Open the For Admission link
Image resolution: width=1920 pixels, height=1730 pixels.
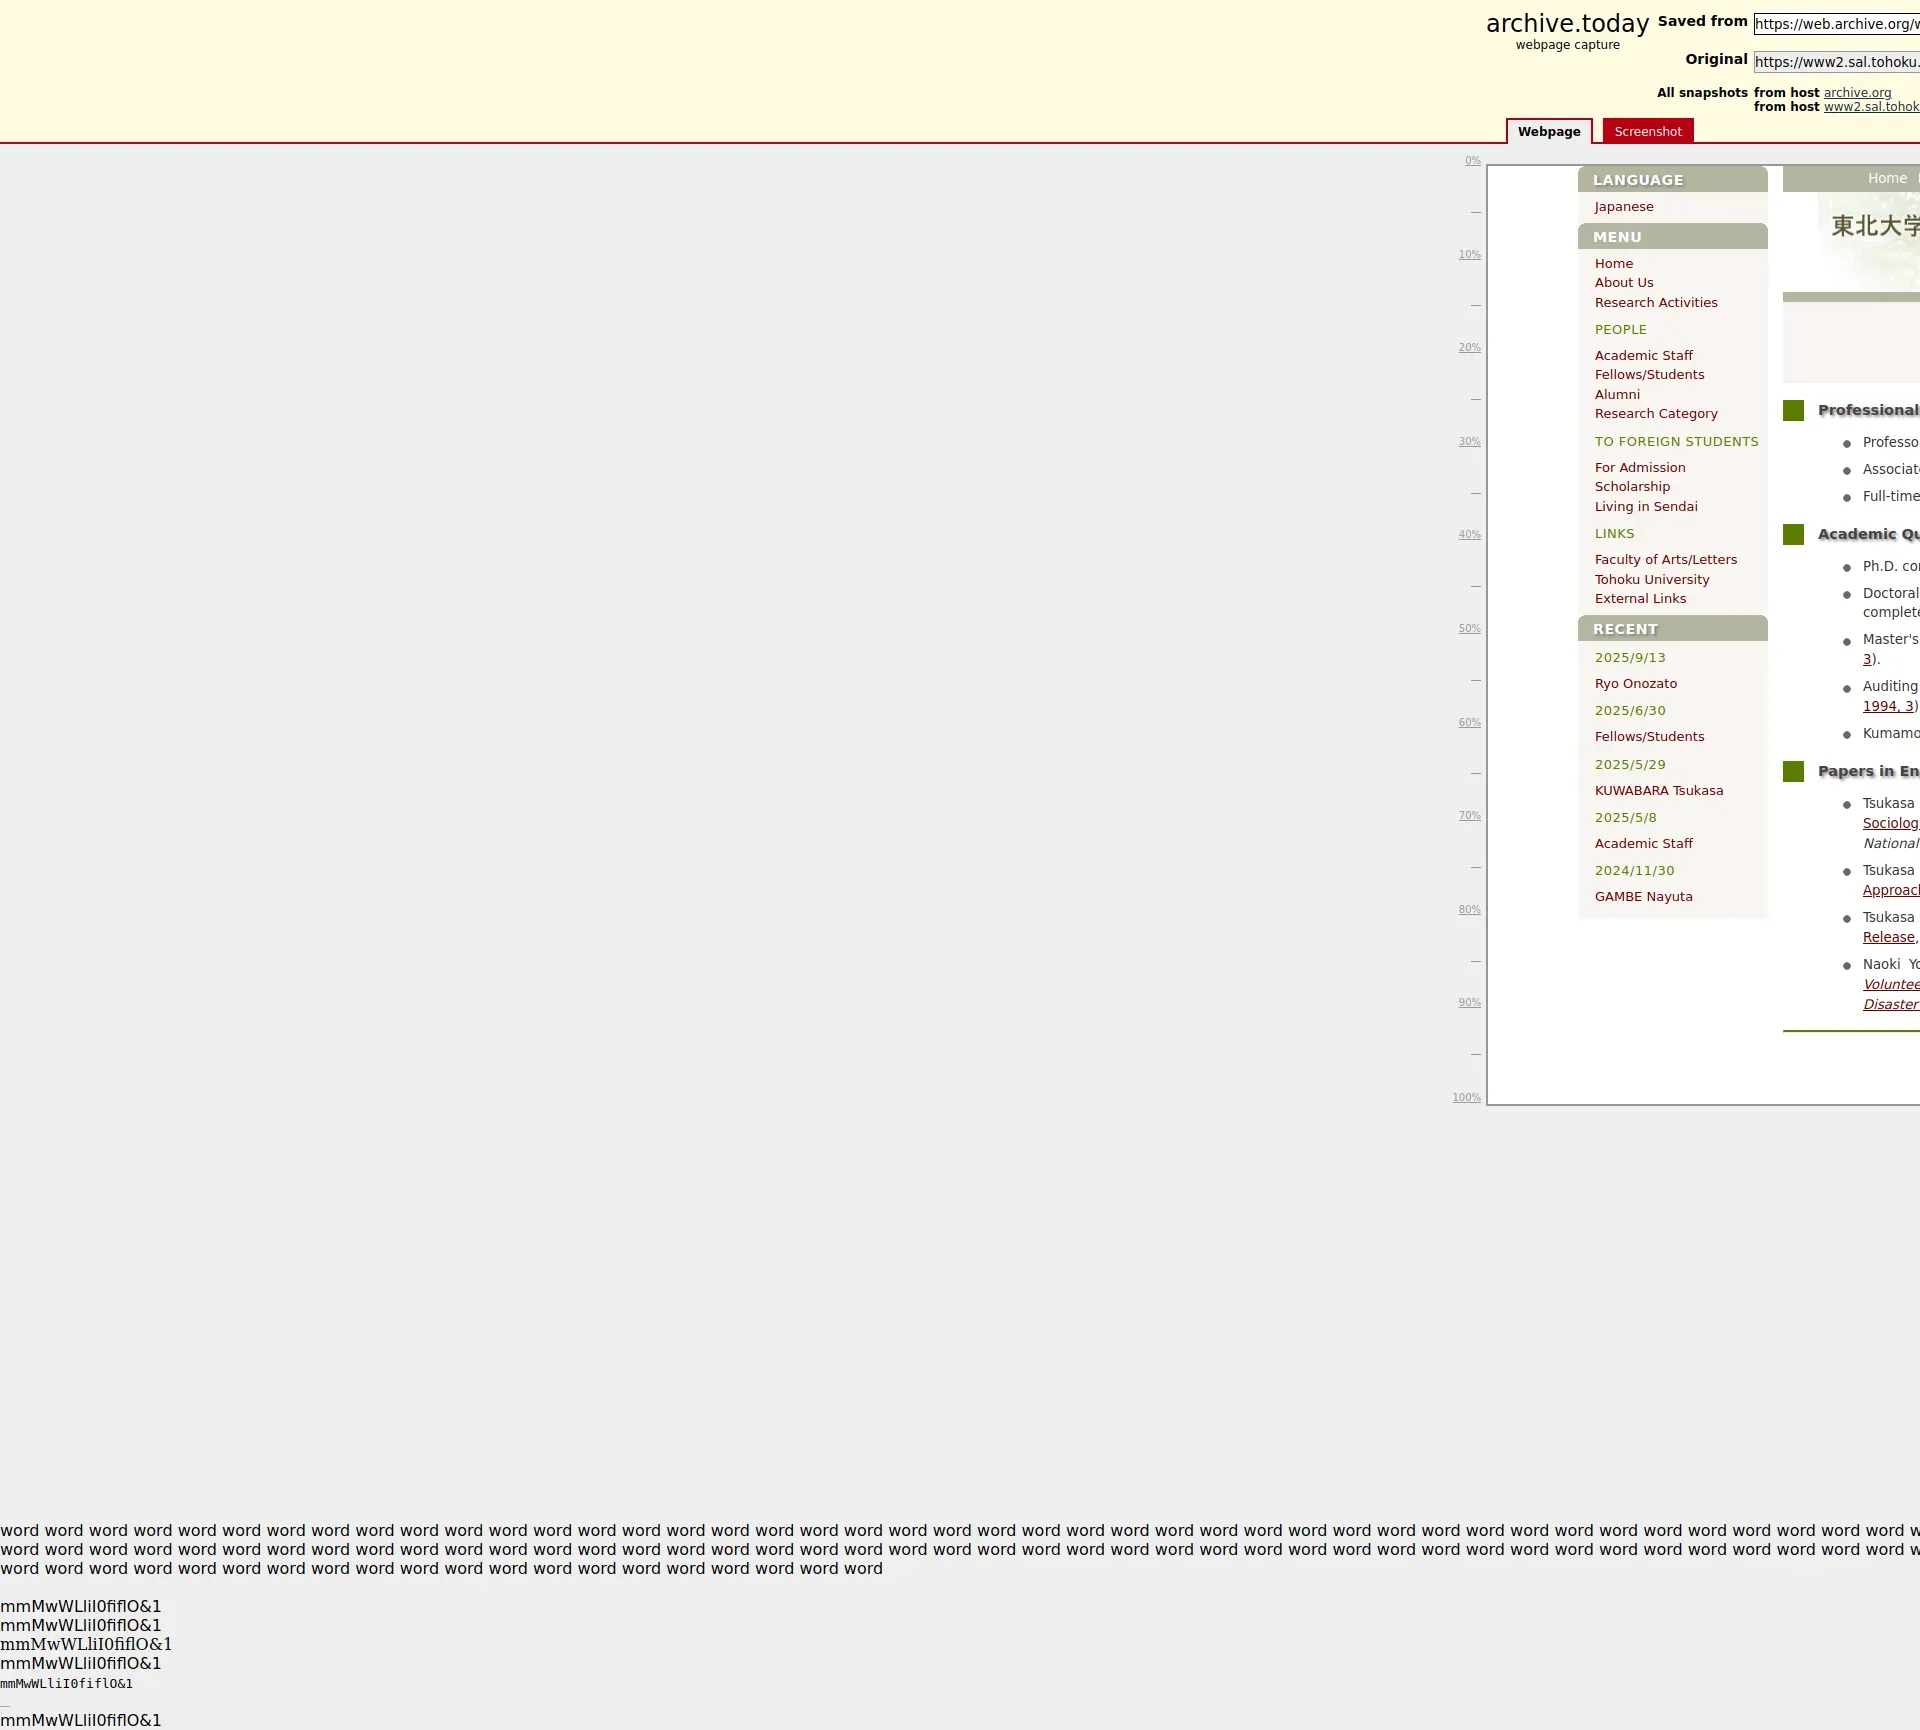pos(1639,468)
